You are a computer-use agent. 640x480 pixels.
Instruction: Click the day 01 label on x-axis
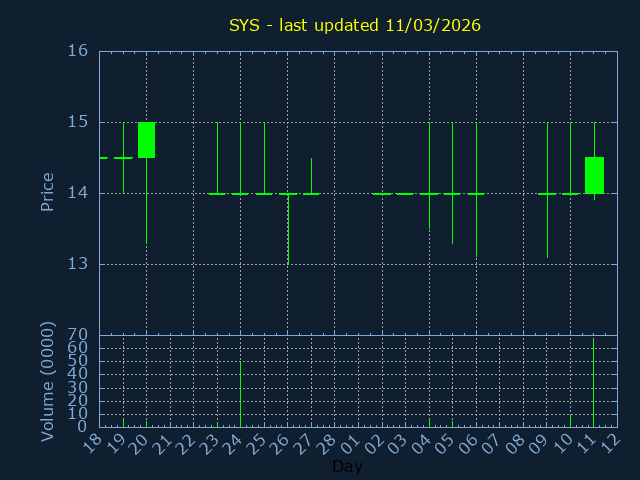[352, 442]
